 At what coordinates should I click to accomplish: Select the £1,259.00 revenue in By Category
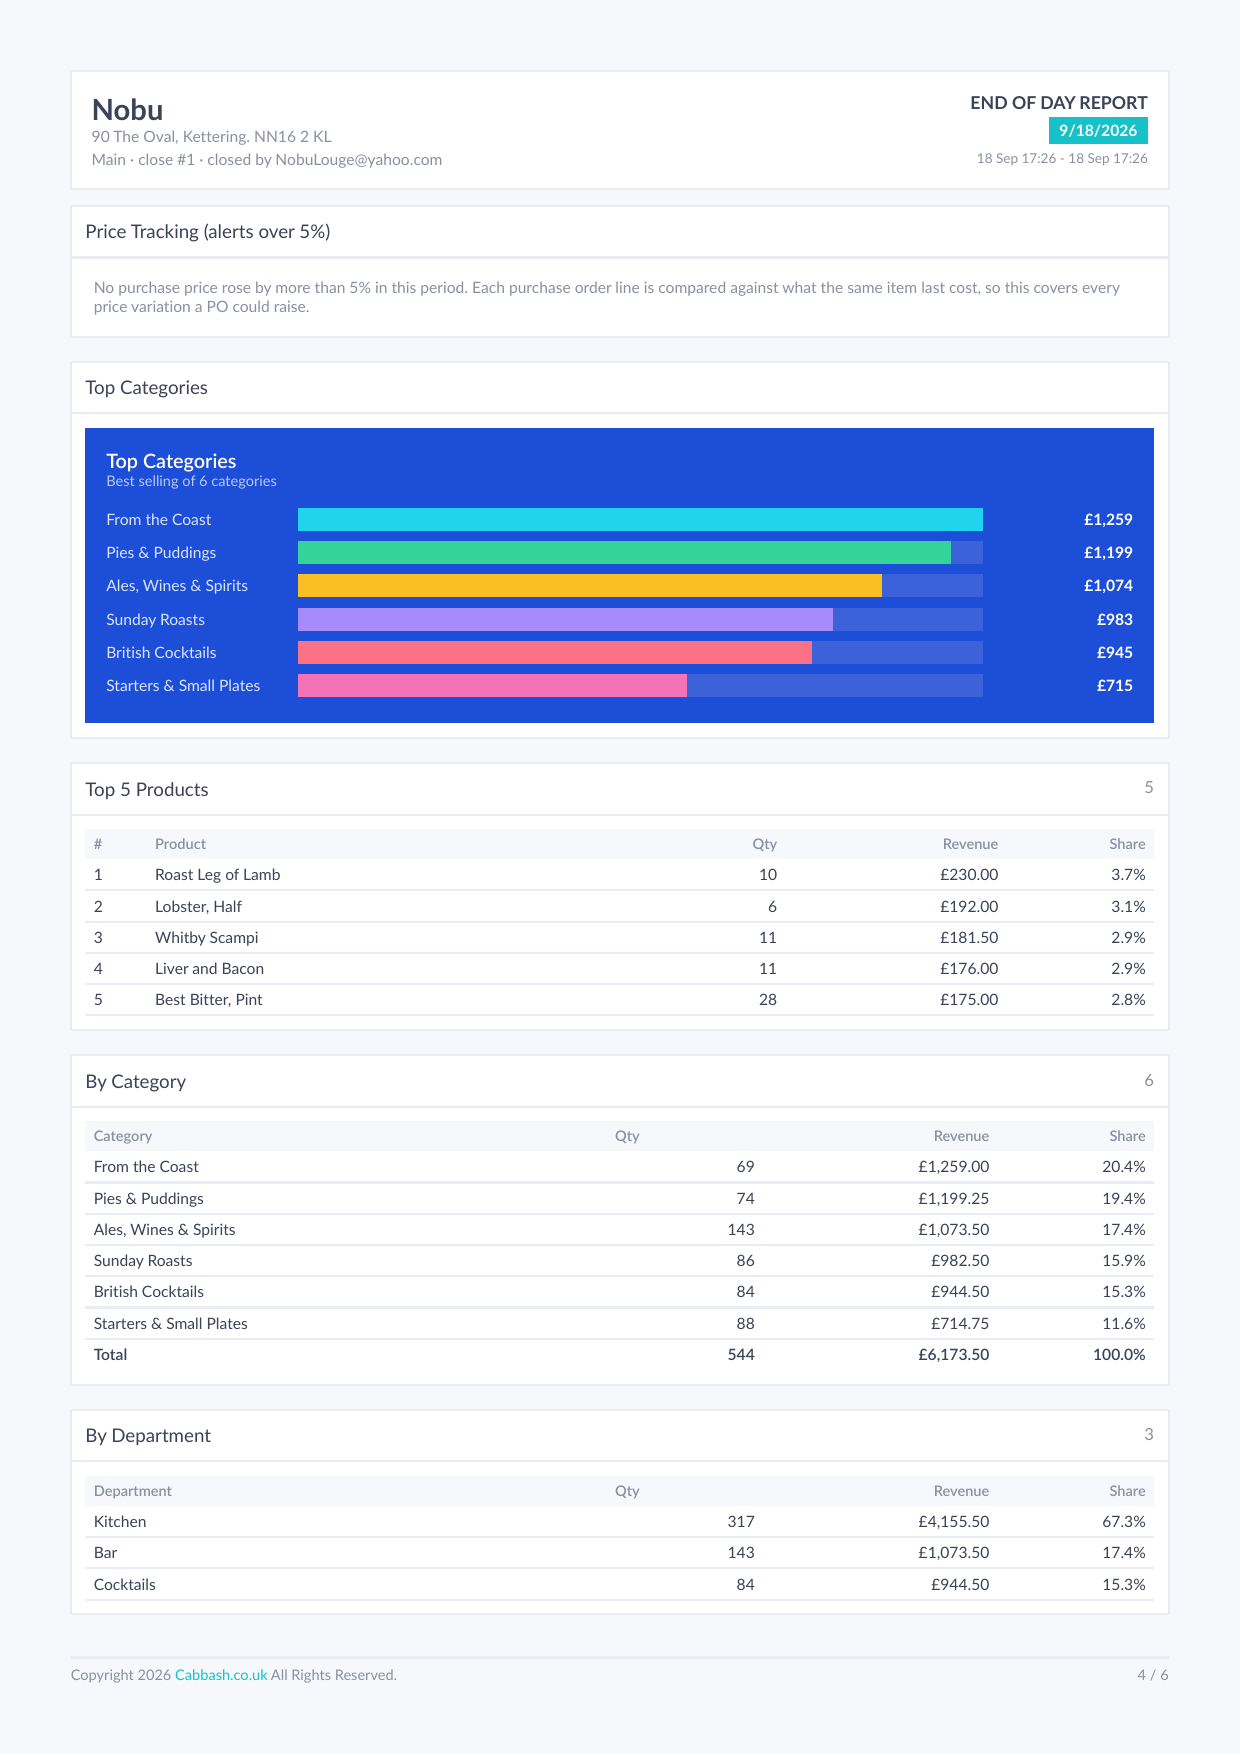(x=954, y=1167)
